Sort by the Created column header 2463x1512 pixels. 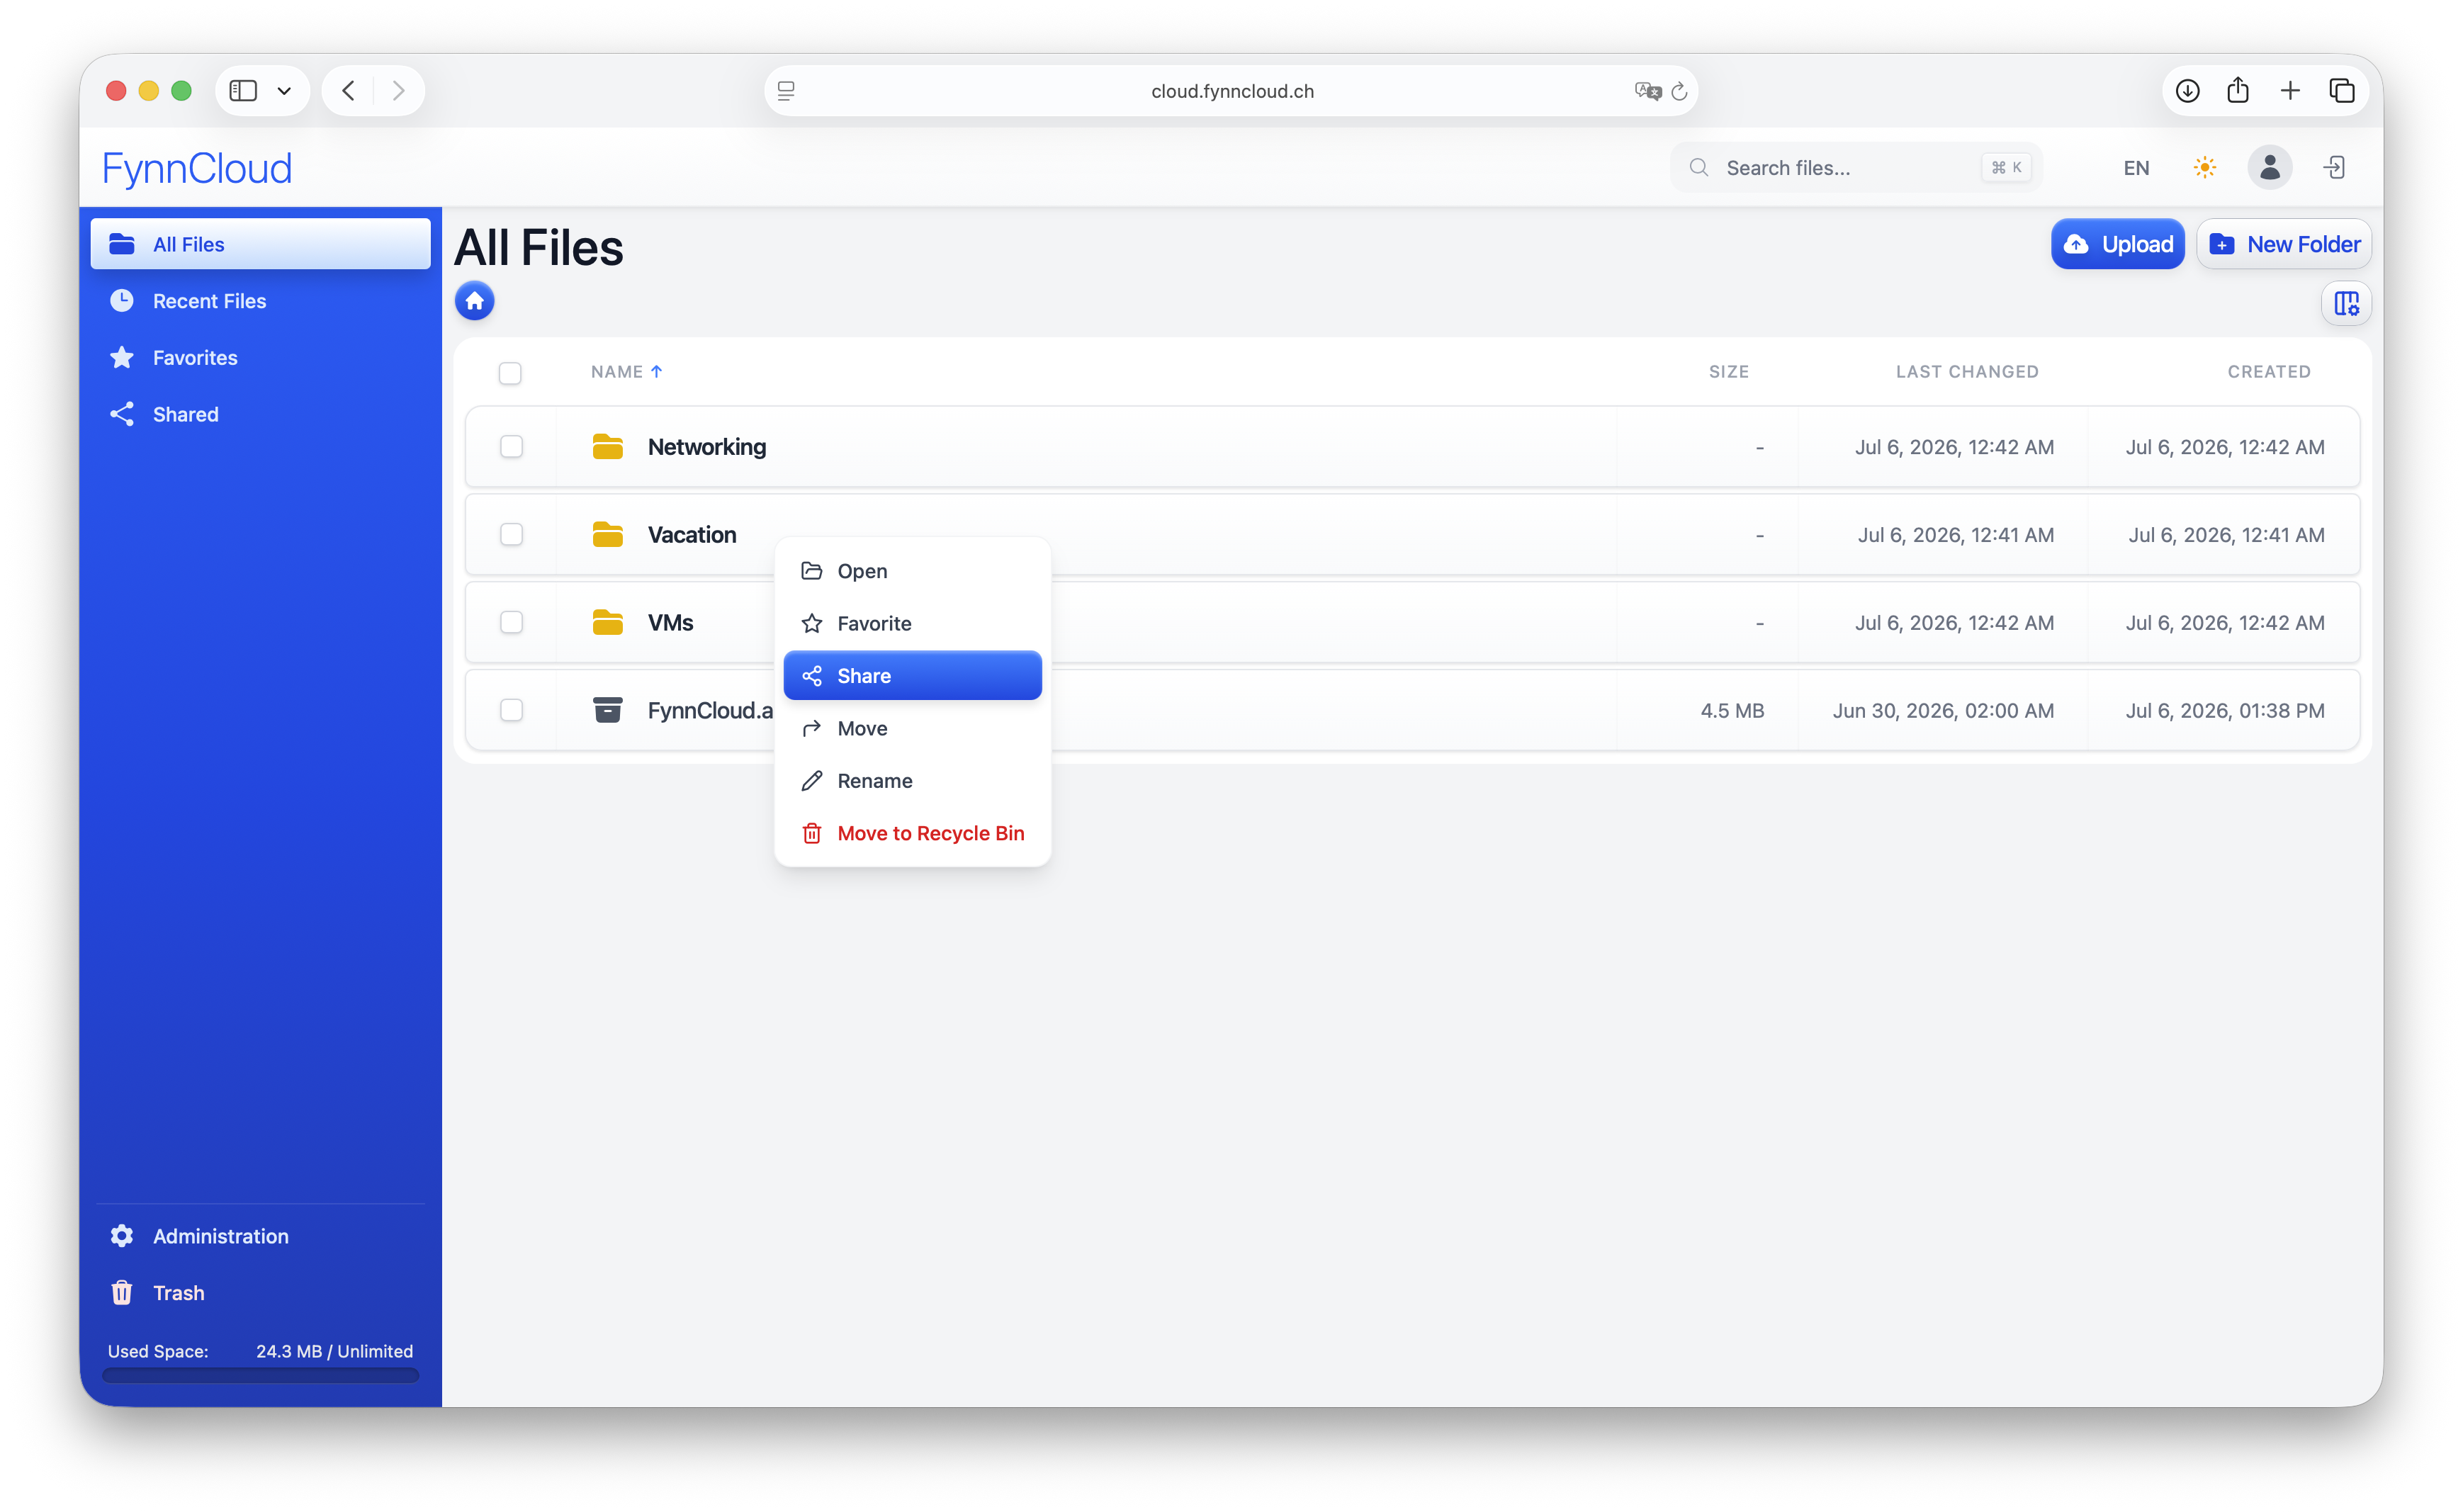click(2268, 371)
